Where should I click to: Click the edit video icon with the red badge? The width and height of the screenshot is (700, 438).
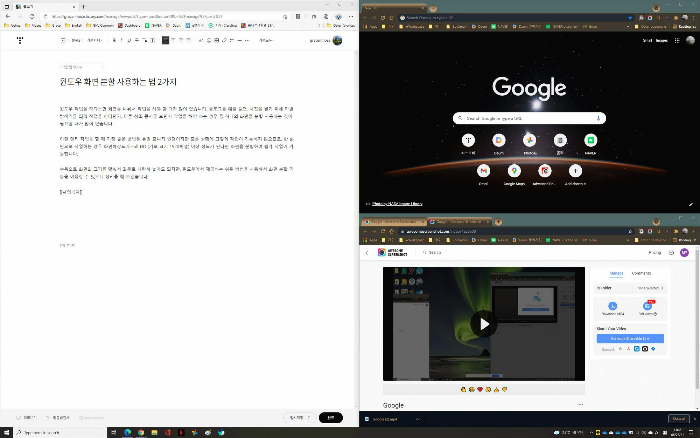[x=647, y=306]
